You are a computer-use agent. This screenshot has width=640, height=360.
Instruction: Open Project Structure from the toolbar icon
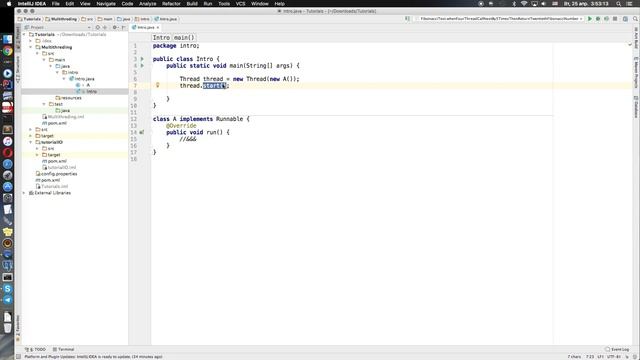point(625,19)
